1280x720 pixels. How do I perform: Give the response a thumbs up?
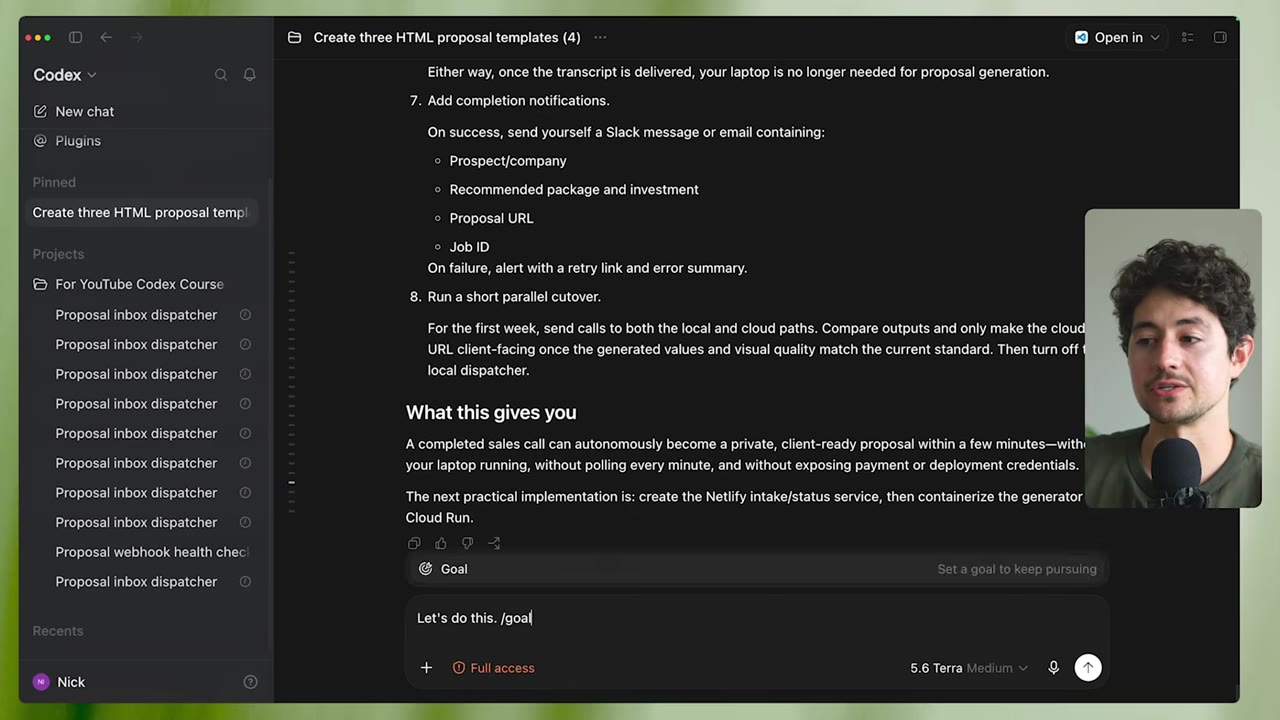[441, 543]
